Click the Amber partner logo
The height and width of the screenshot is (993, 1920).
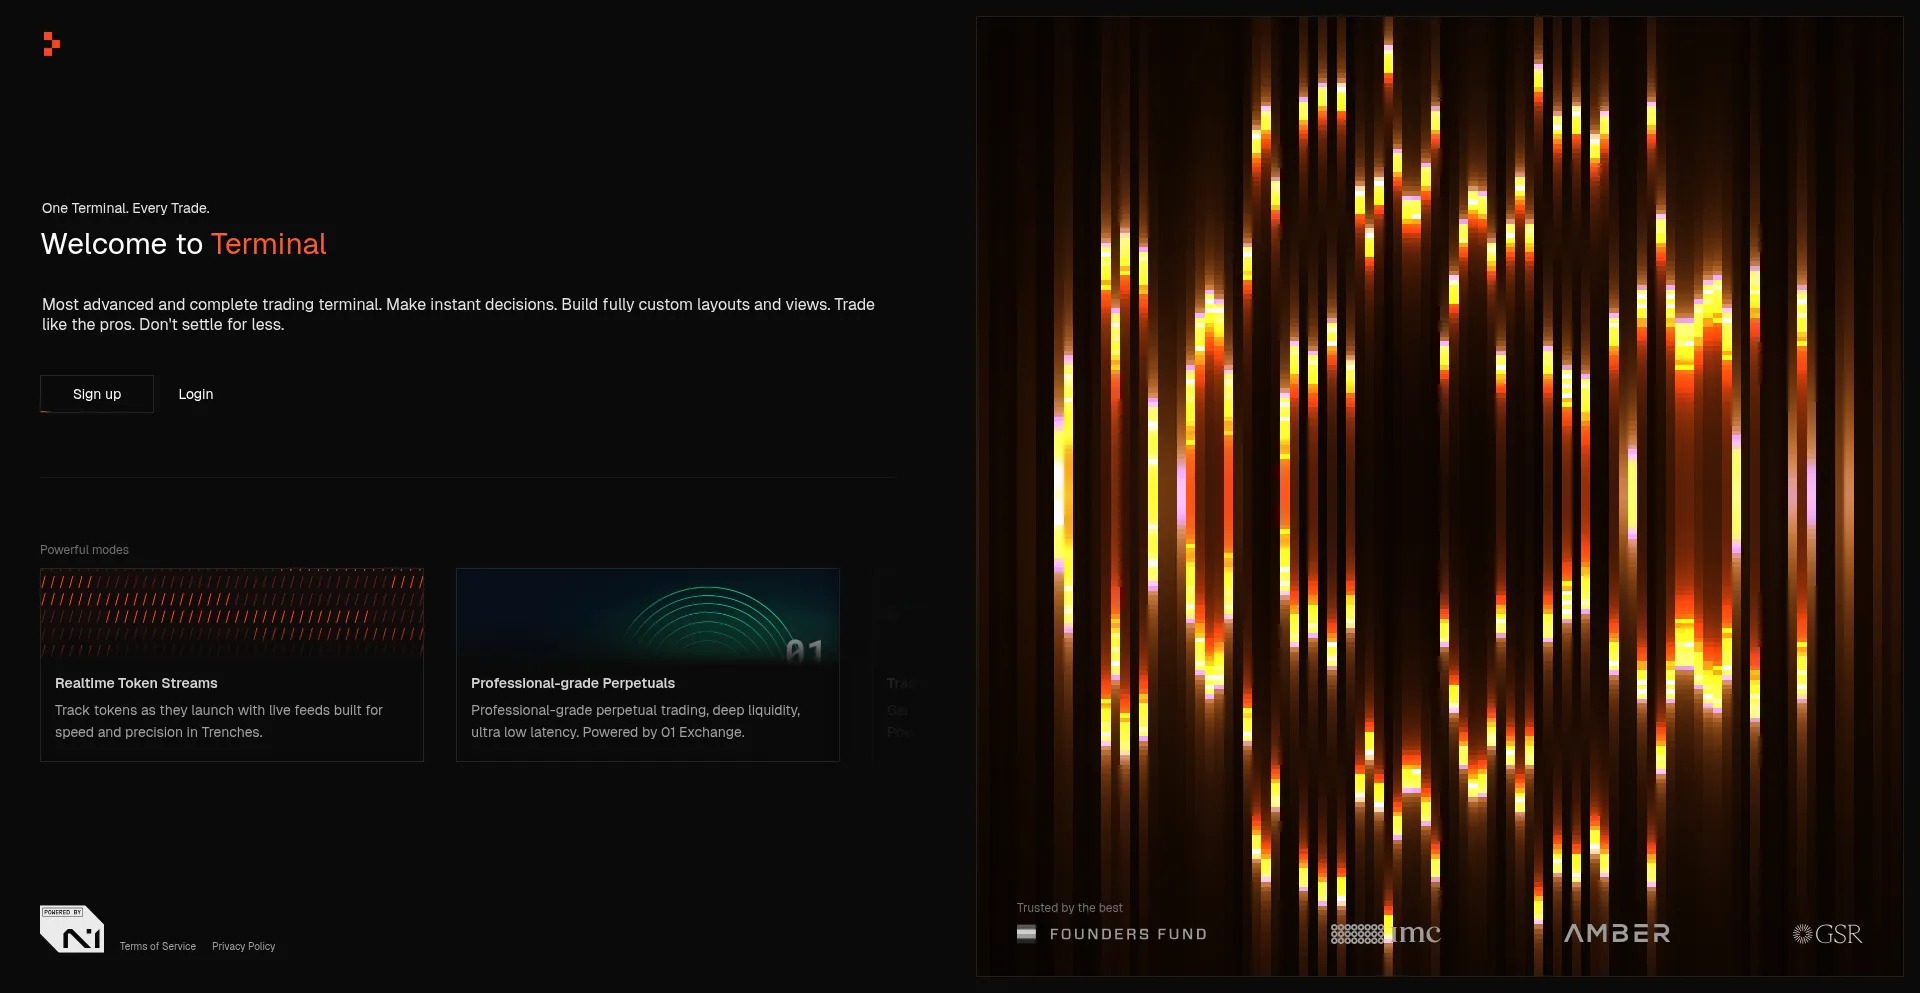click(1617, 933)
